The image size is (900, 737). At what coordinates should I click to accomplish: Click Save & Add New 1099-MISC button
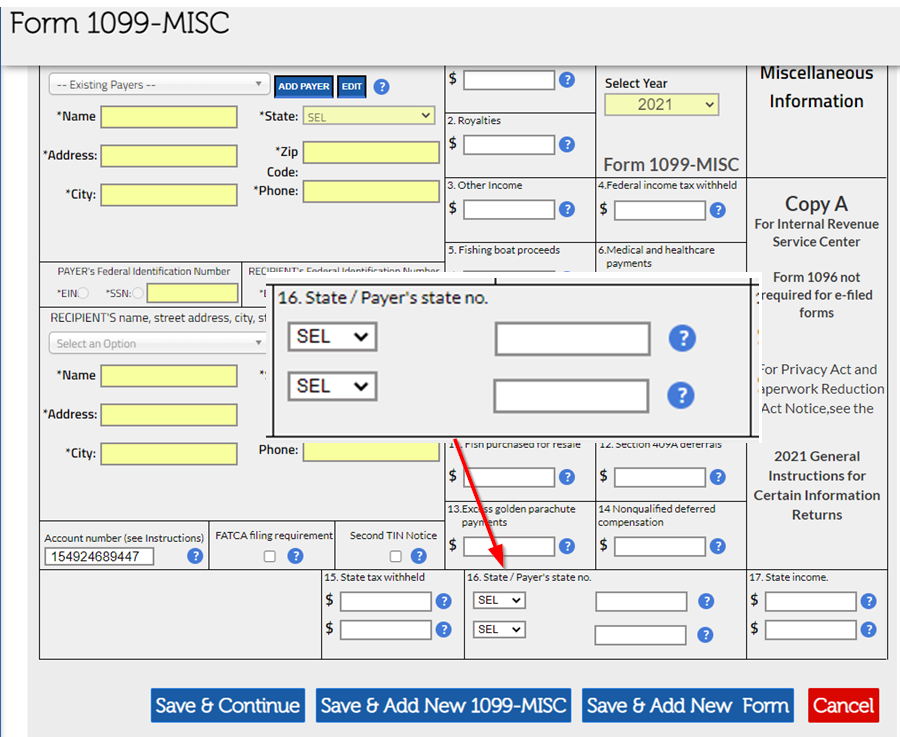(443, 705)
